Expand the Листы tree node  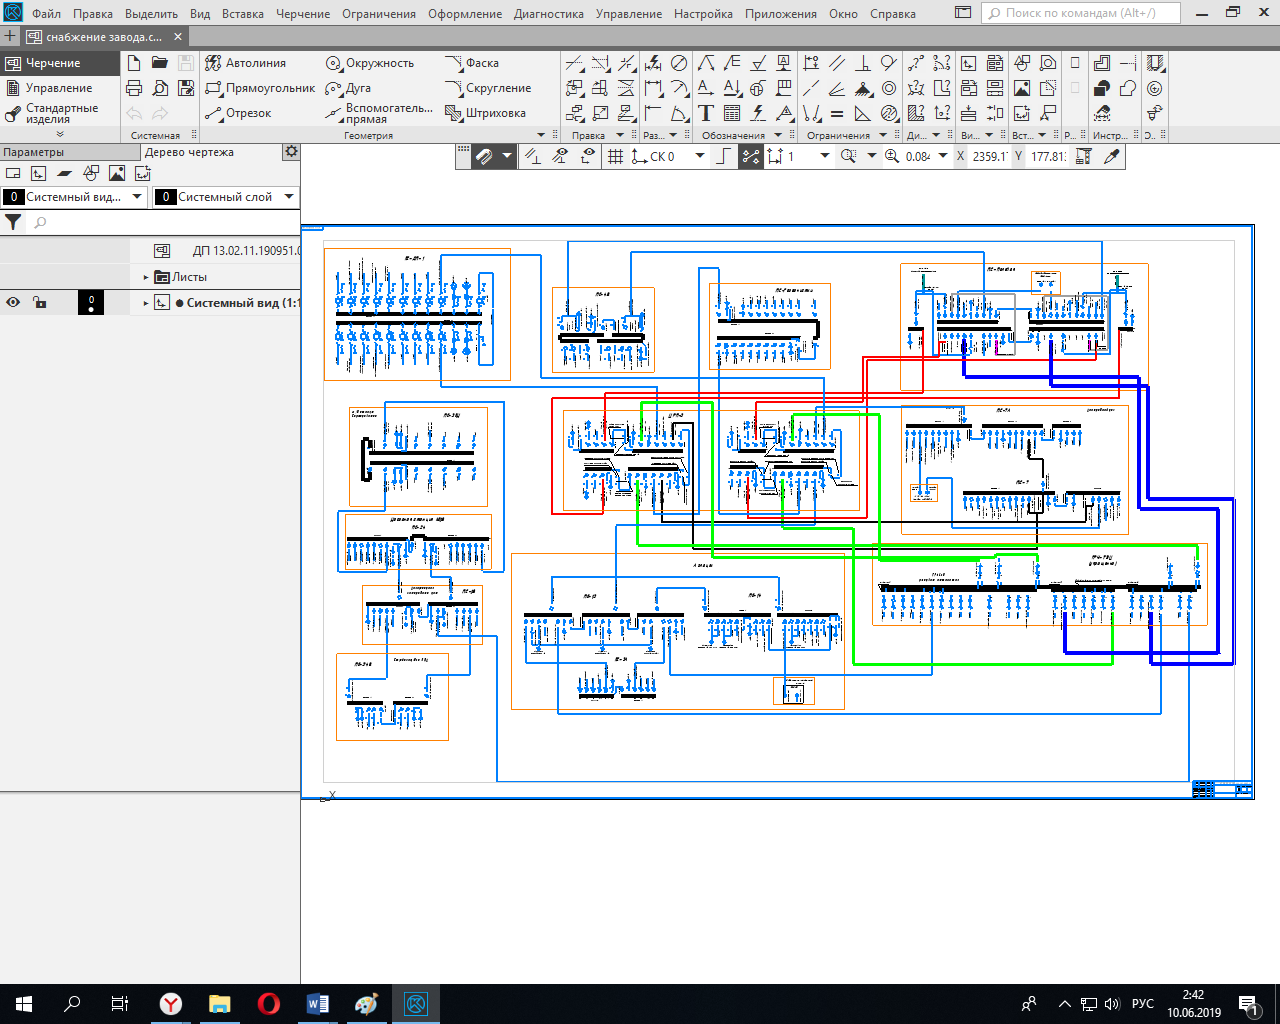pos(146,277)
